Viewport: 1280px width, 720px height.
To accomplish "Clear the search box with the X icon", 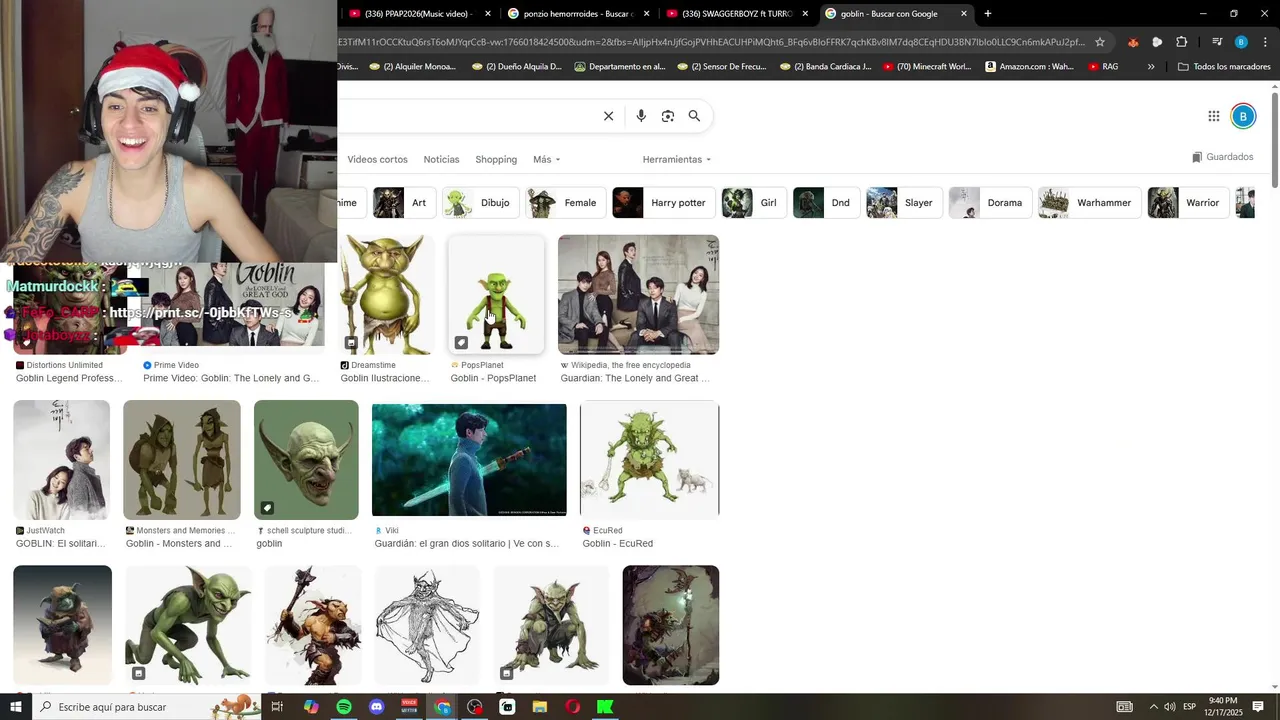I will pyautogui.click(x=608, y=116).
